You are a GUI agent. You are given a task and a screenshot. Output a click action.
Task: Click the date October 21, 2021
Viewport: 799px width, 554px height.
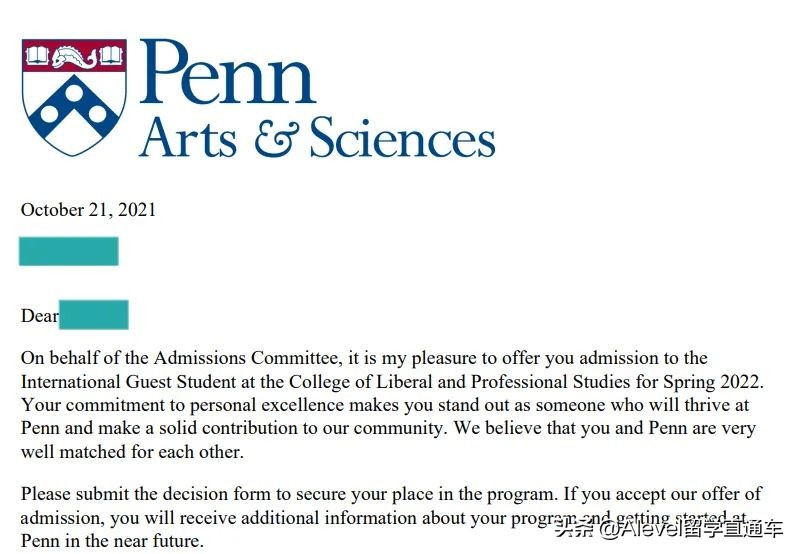click(x=88, y=210)
